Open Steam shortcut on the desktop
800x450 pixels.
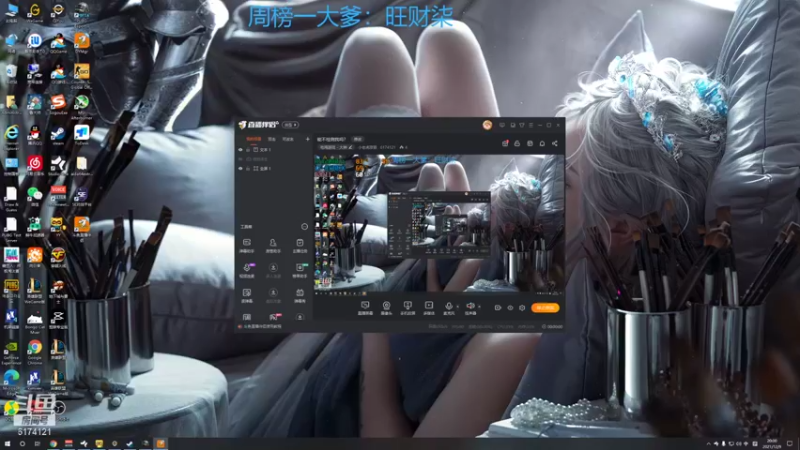[58, 135]
